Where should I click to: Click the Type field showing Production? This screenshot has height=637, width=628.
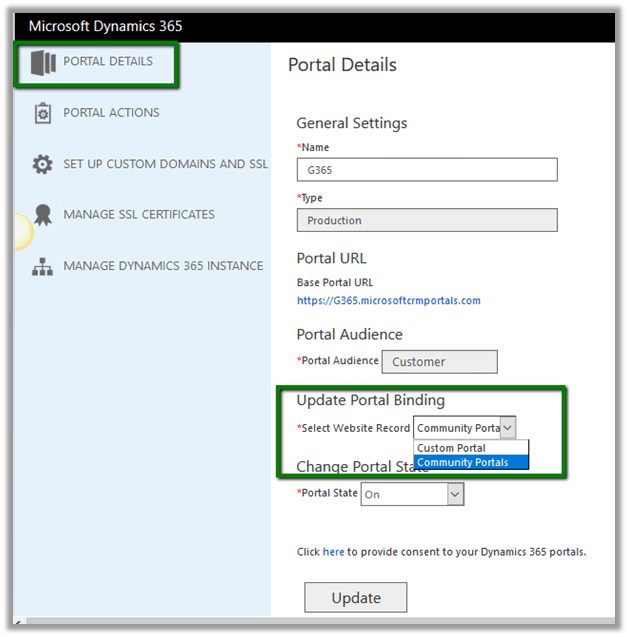point(427,220)
